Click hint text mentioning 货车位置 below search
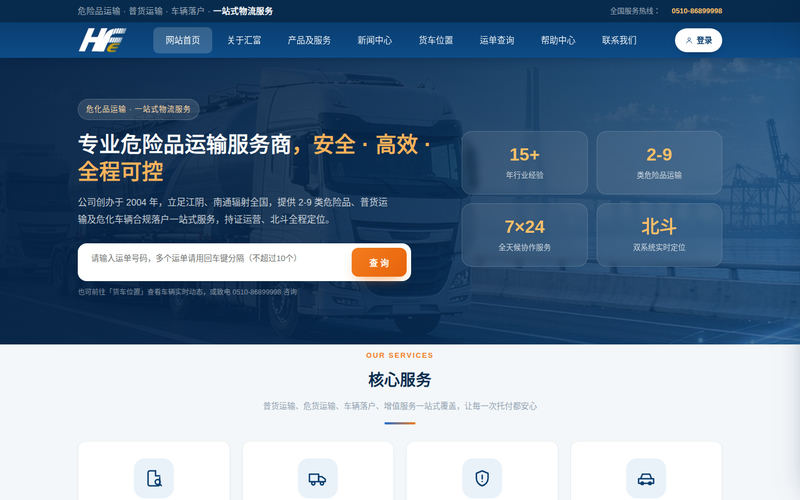Screen dimensions: 800x500 pos(187,292)
